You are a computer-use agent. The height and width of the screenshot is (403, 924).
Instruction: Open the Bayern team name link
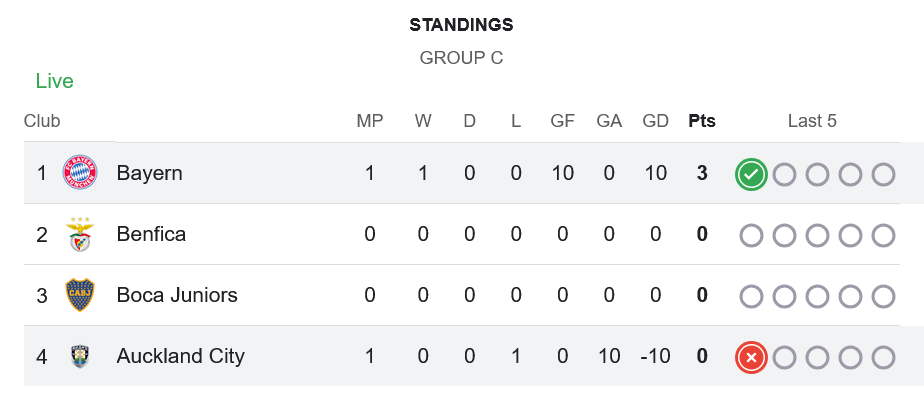click(149, 173)
